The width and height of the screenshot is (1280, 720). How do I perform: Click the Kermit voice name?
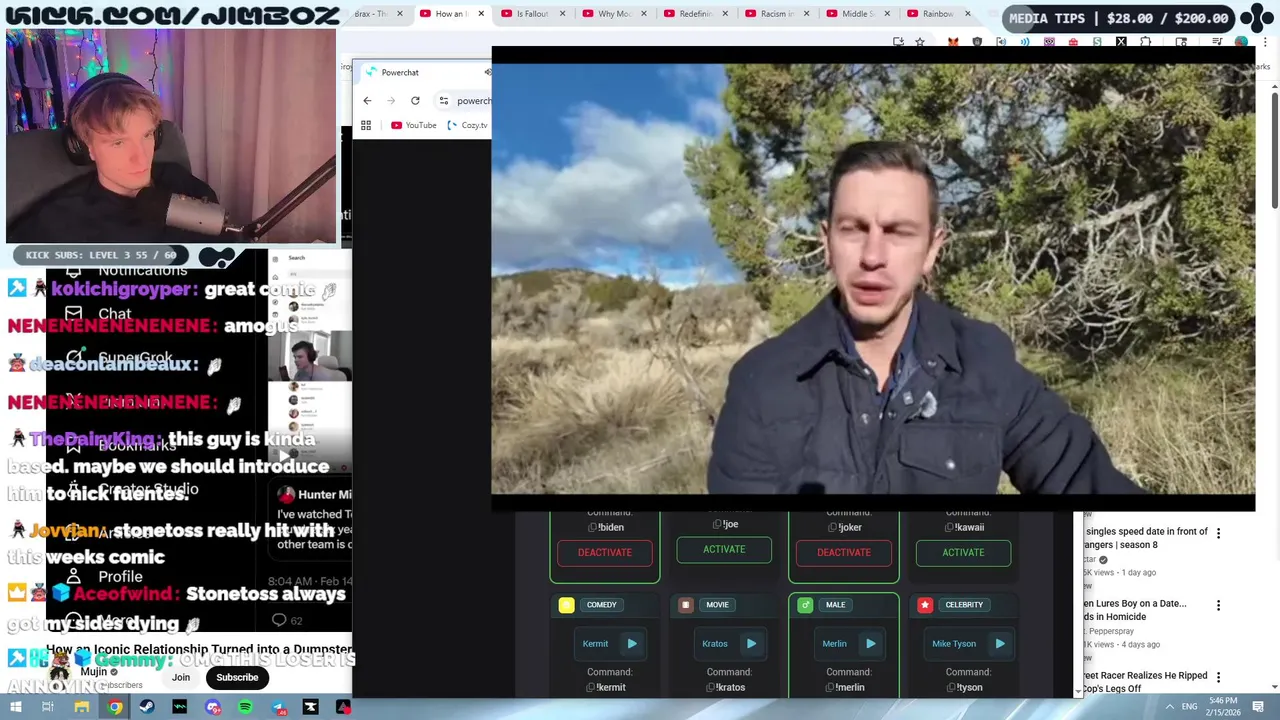coord(595,644)
